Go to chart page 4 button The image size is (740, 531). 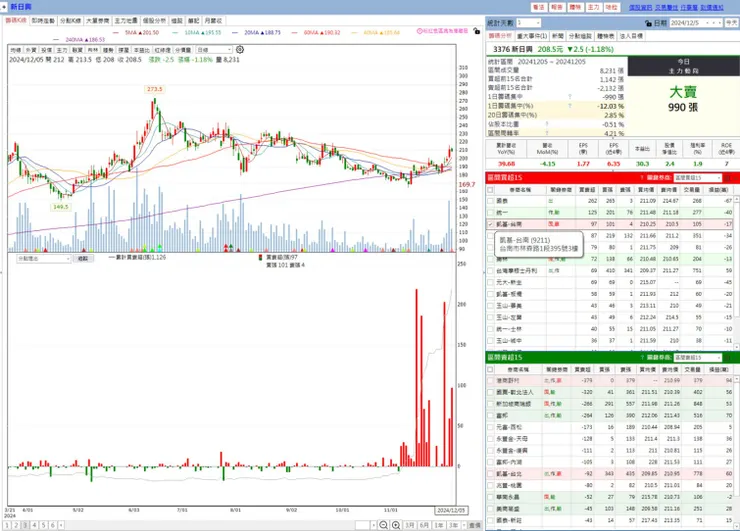[34, 525]
